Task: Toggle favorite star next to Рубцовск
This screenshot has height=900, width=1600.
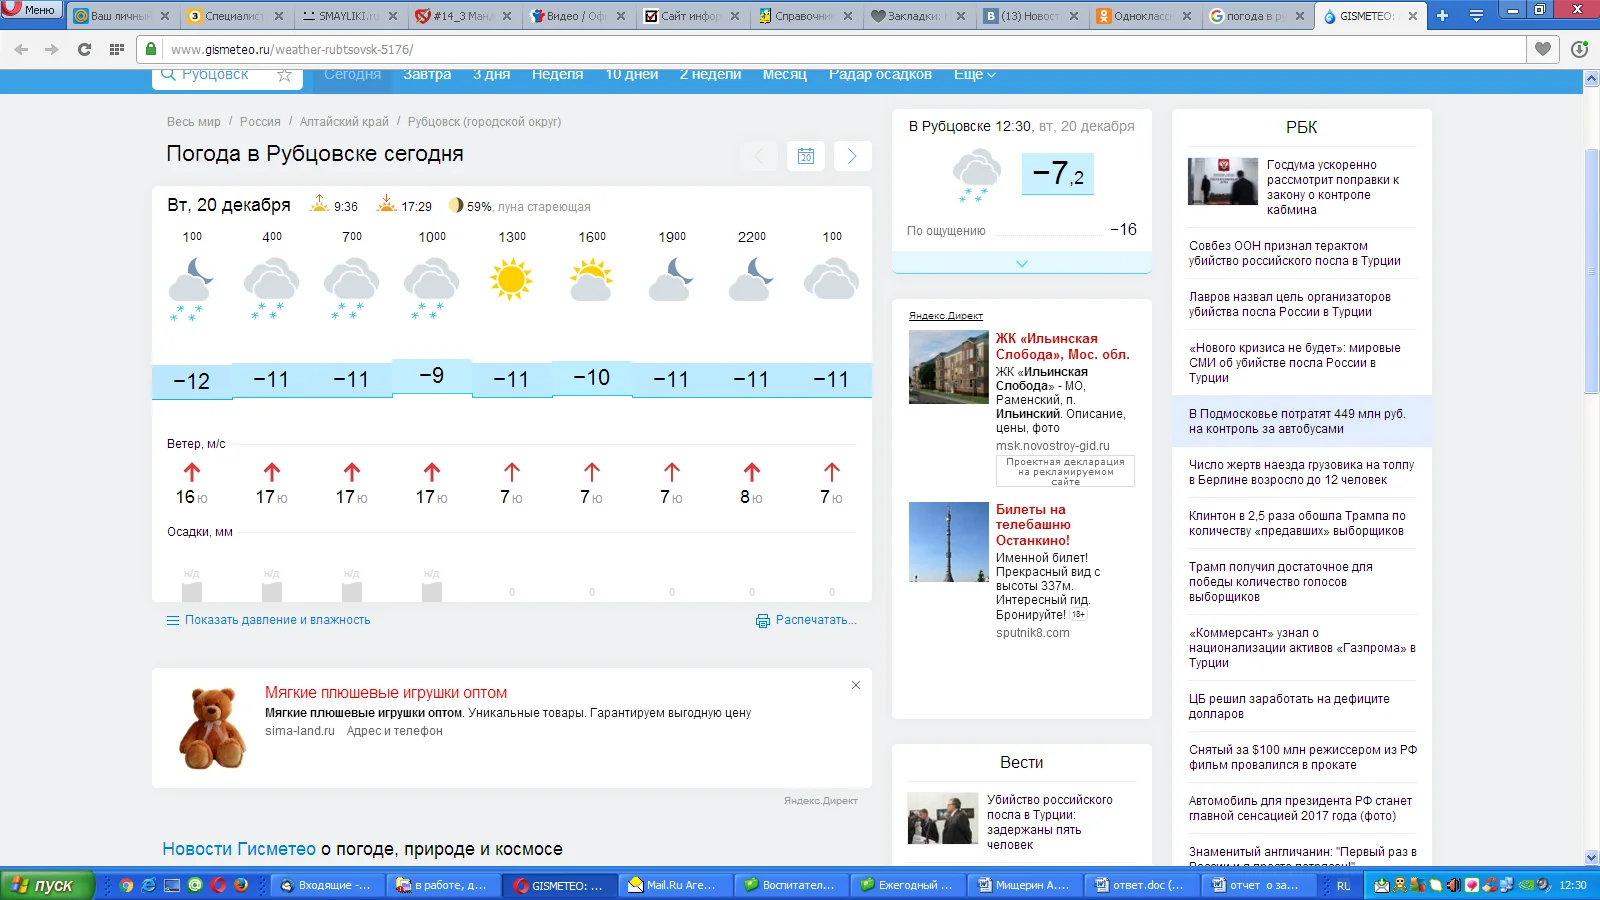Action: pyautogui.click(x=284, y=75)
